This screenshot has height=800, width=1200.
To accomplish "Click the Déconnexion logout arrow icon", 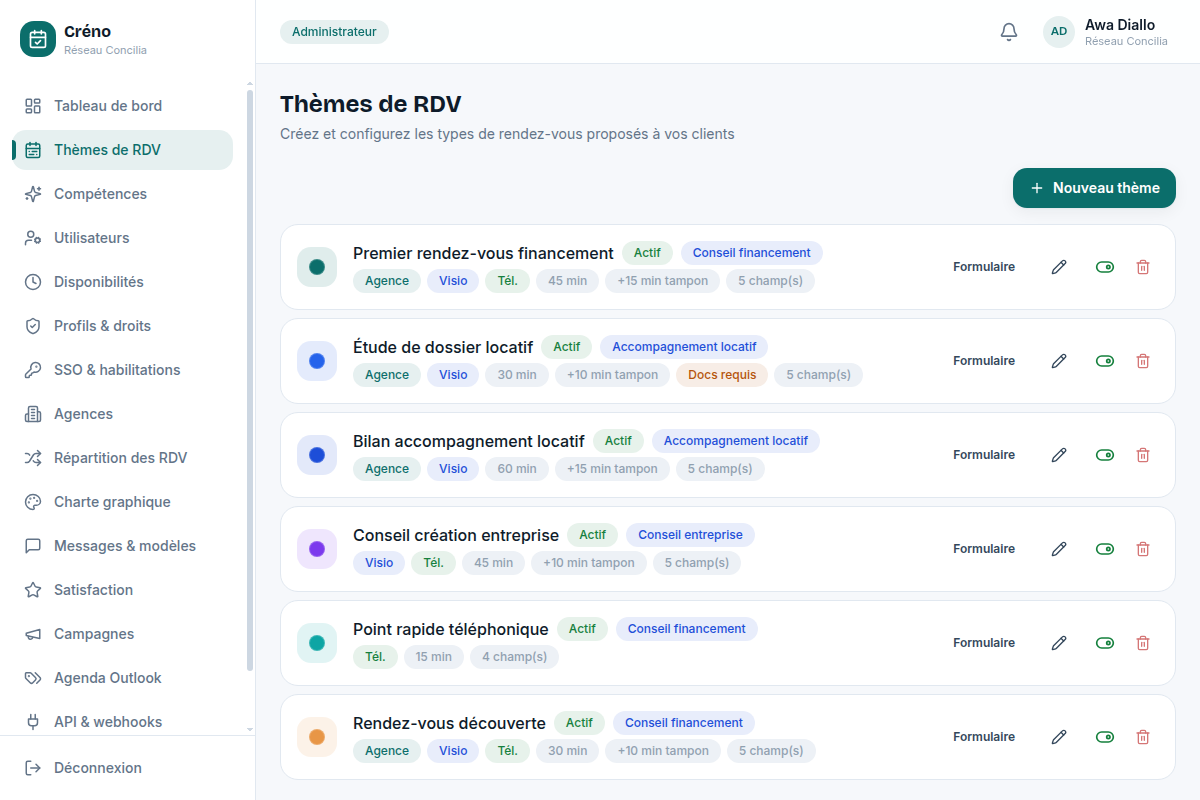I will (x=33, y=768).
